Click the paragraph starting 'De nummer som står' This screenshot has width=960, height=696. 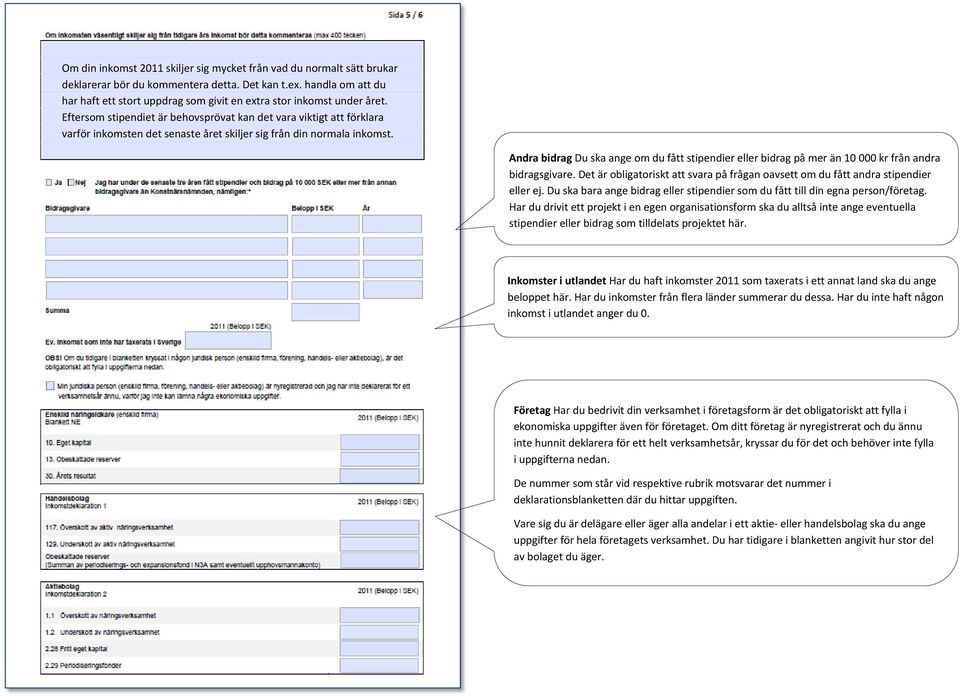(672, 492)
